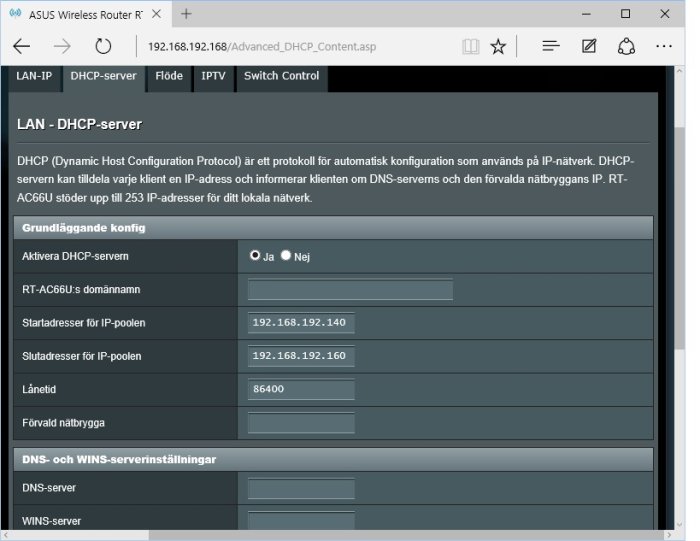700x541 pixels.
Task: Click the DNS-server input field
Action: coord(301,488)
